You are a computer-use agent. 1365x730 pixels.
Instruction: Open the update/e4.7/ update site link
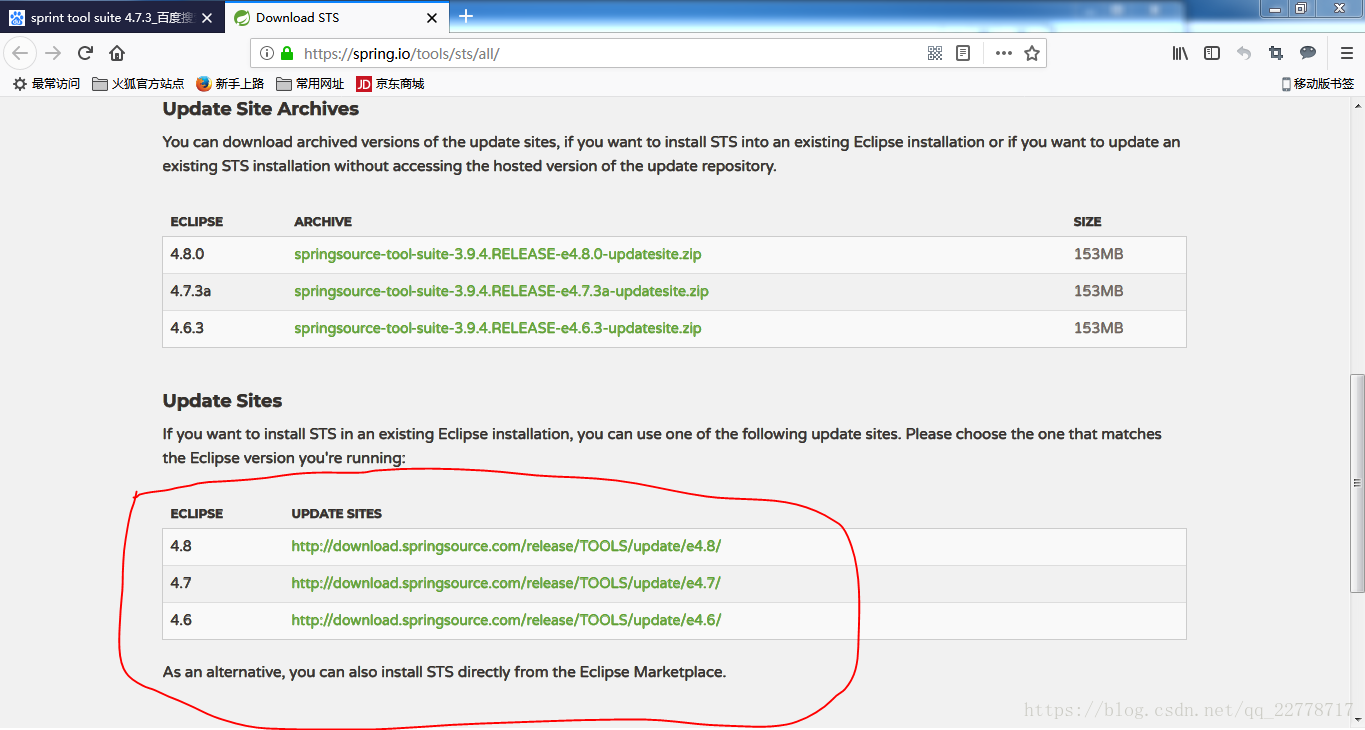coord(506,583)
